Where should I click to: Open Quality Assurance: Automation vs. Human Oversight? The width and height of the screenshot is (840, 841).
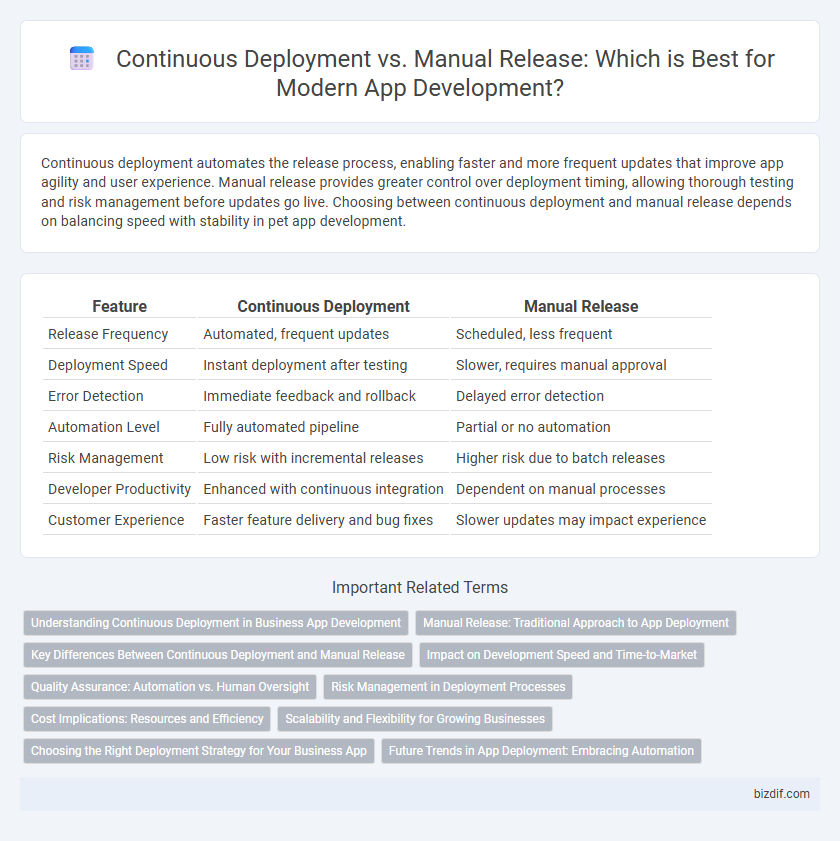[170, 687]
